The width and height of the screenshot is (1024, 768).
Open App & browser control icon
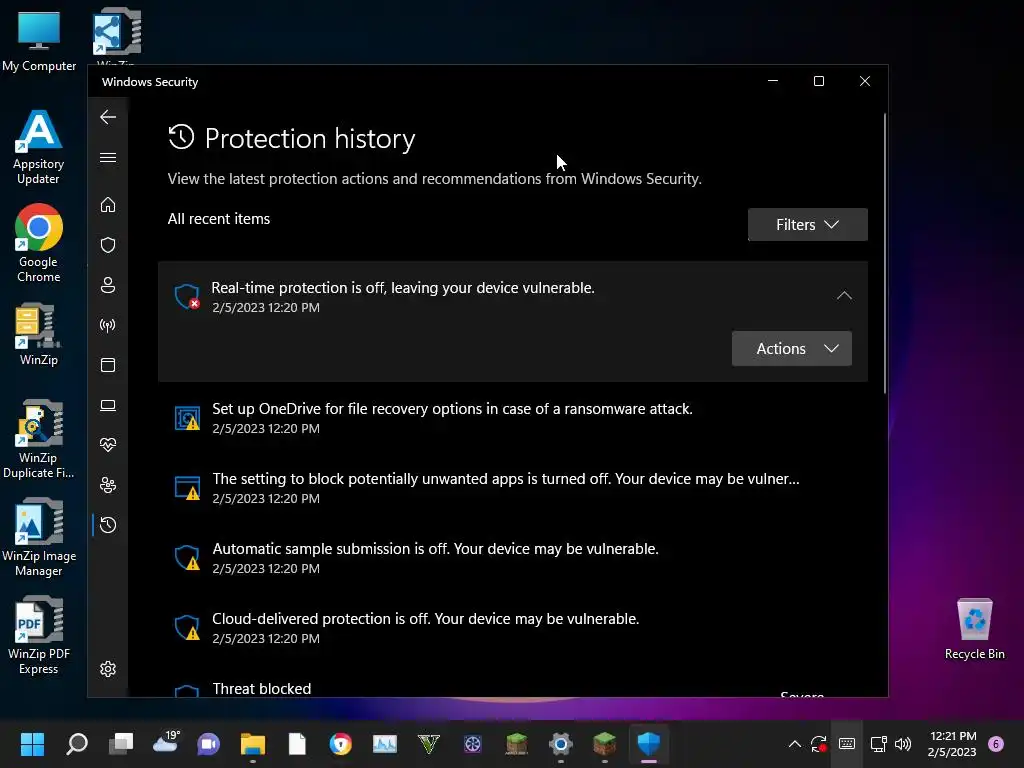coord(108,364)
